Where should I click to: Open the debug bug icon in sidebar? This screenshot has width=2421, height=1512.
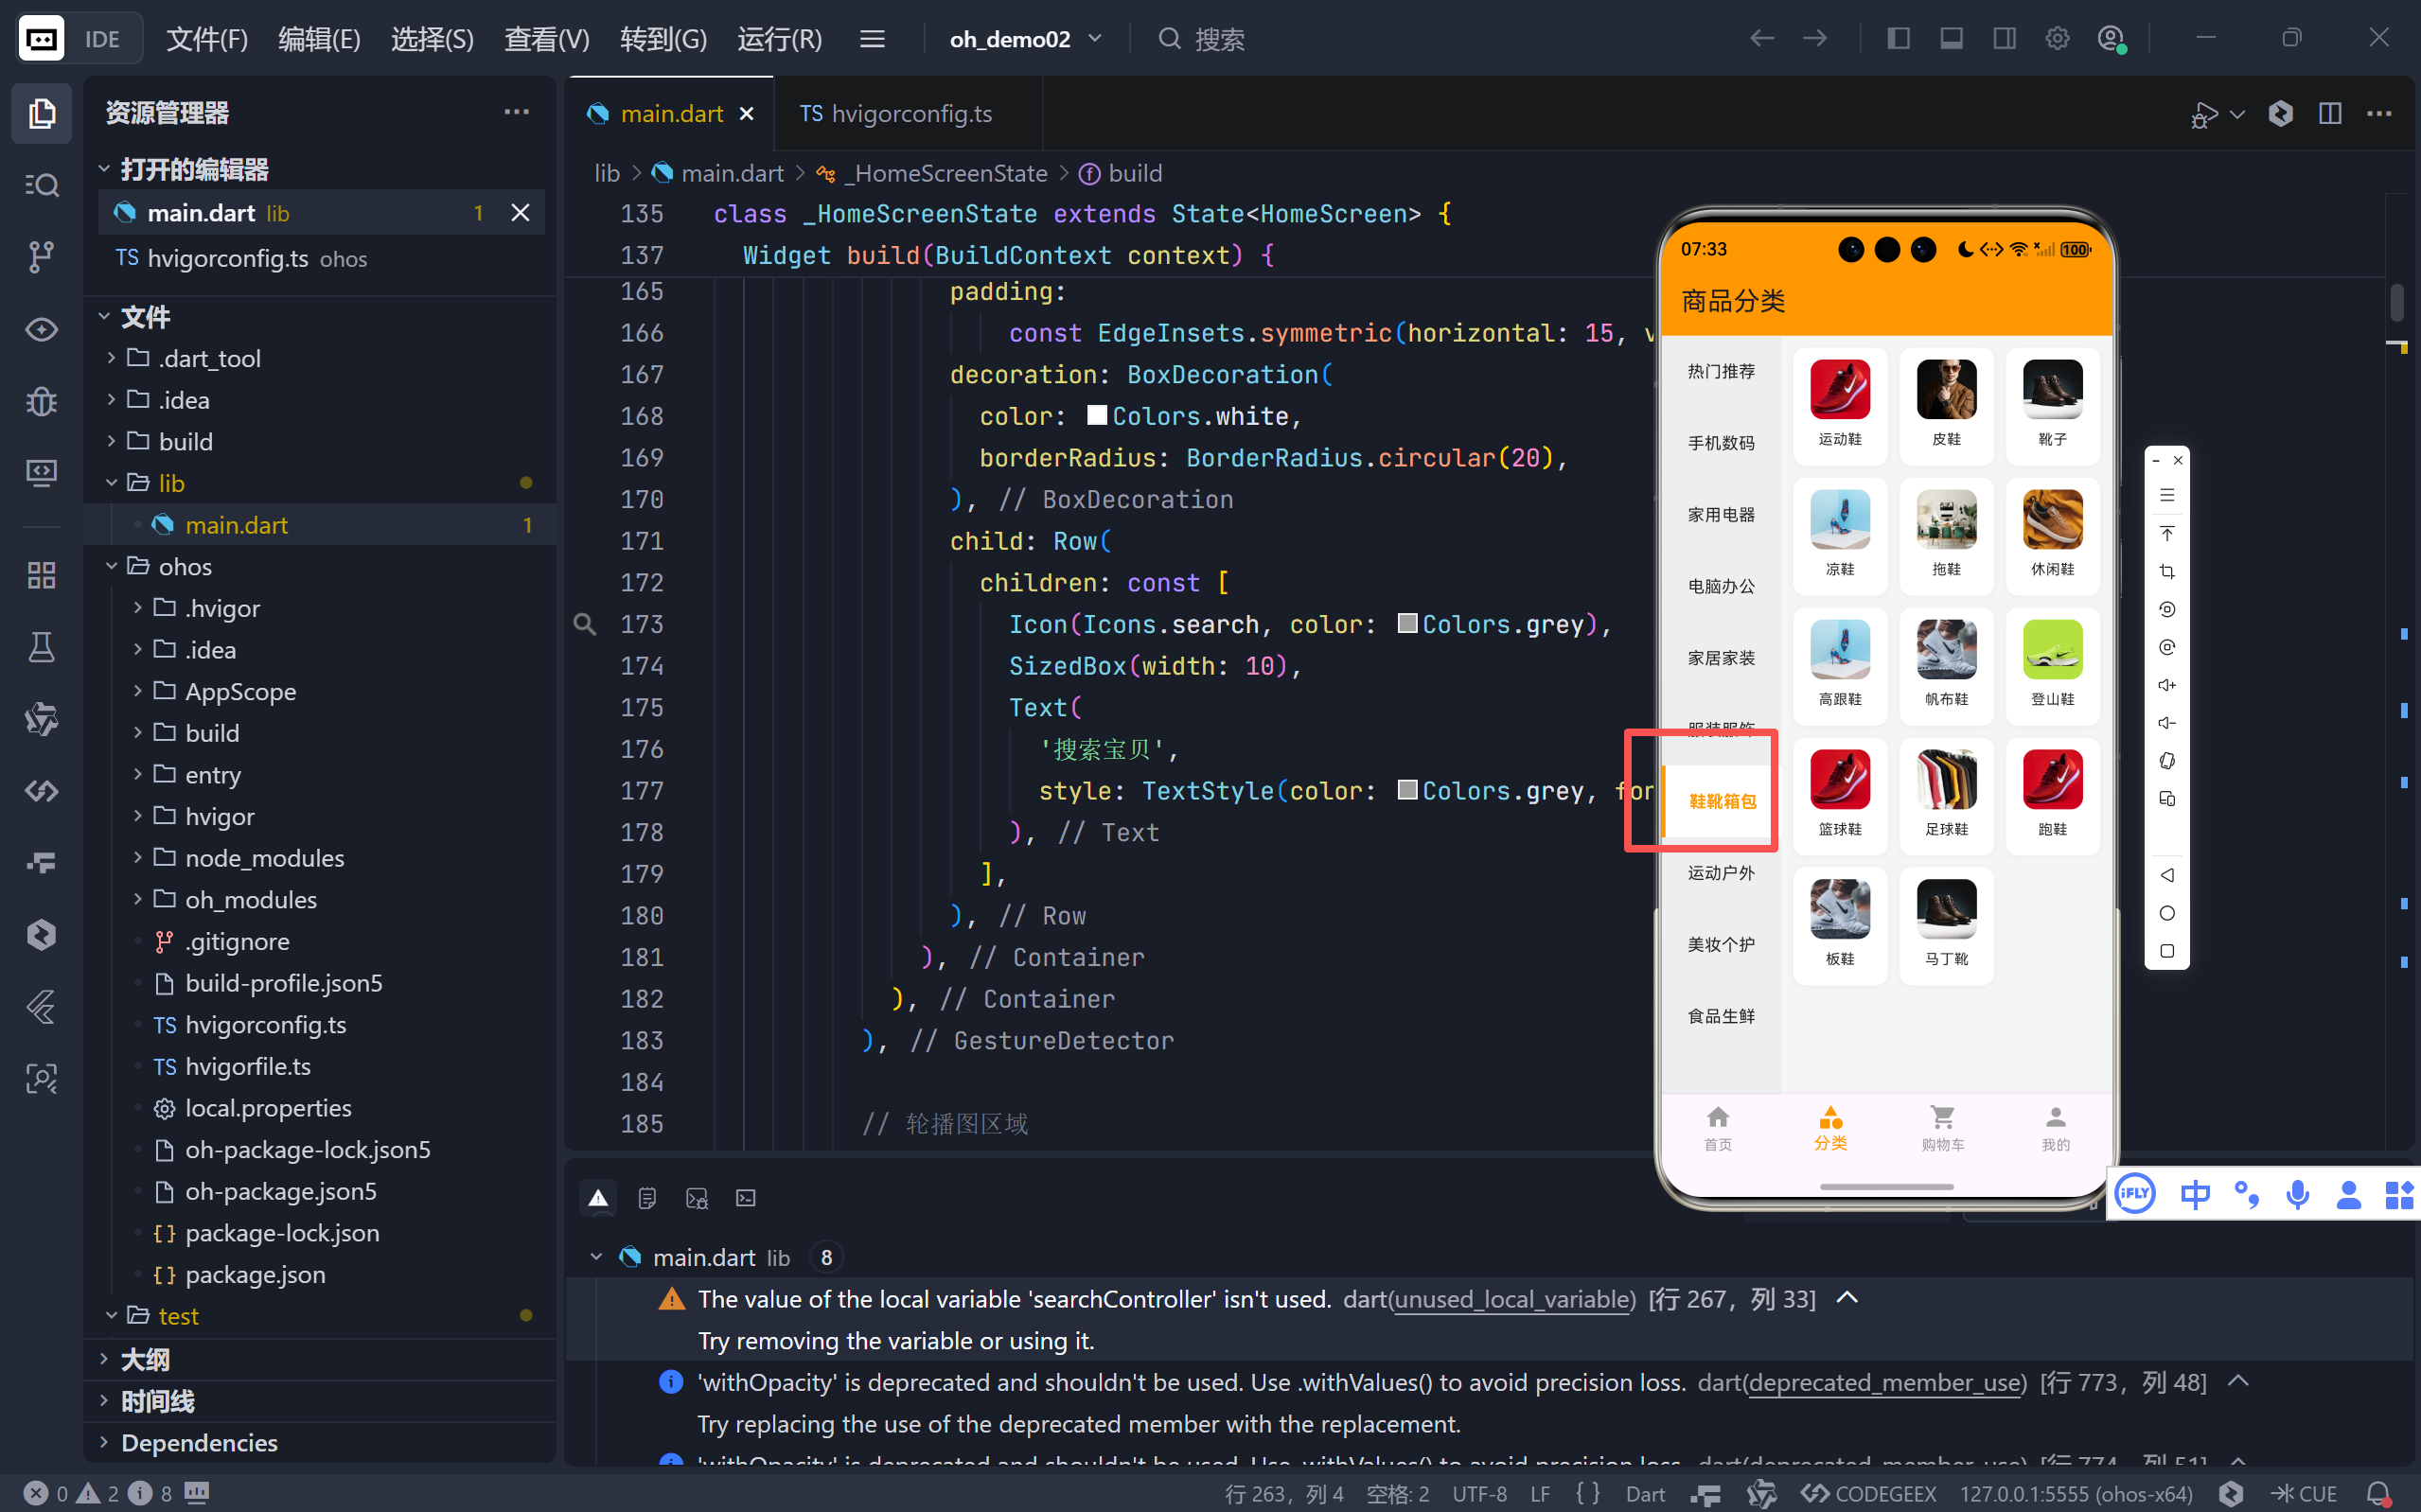point(41,402)
